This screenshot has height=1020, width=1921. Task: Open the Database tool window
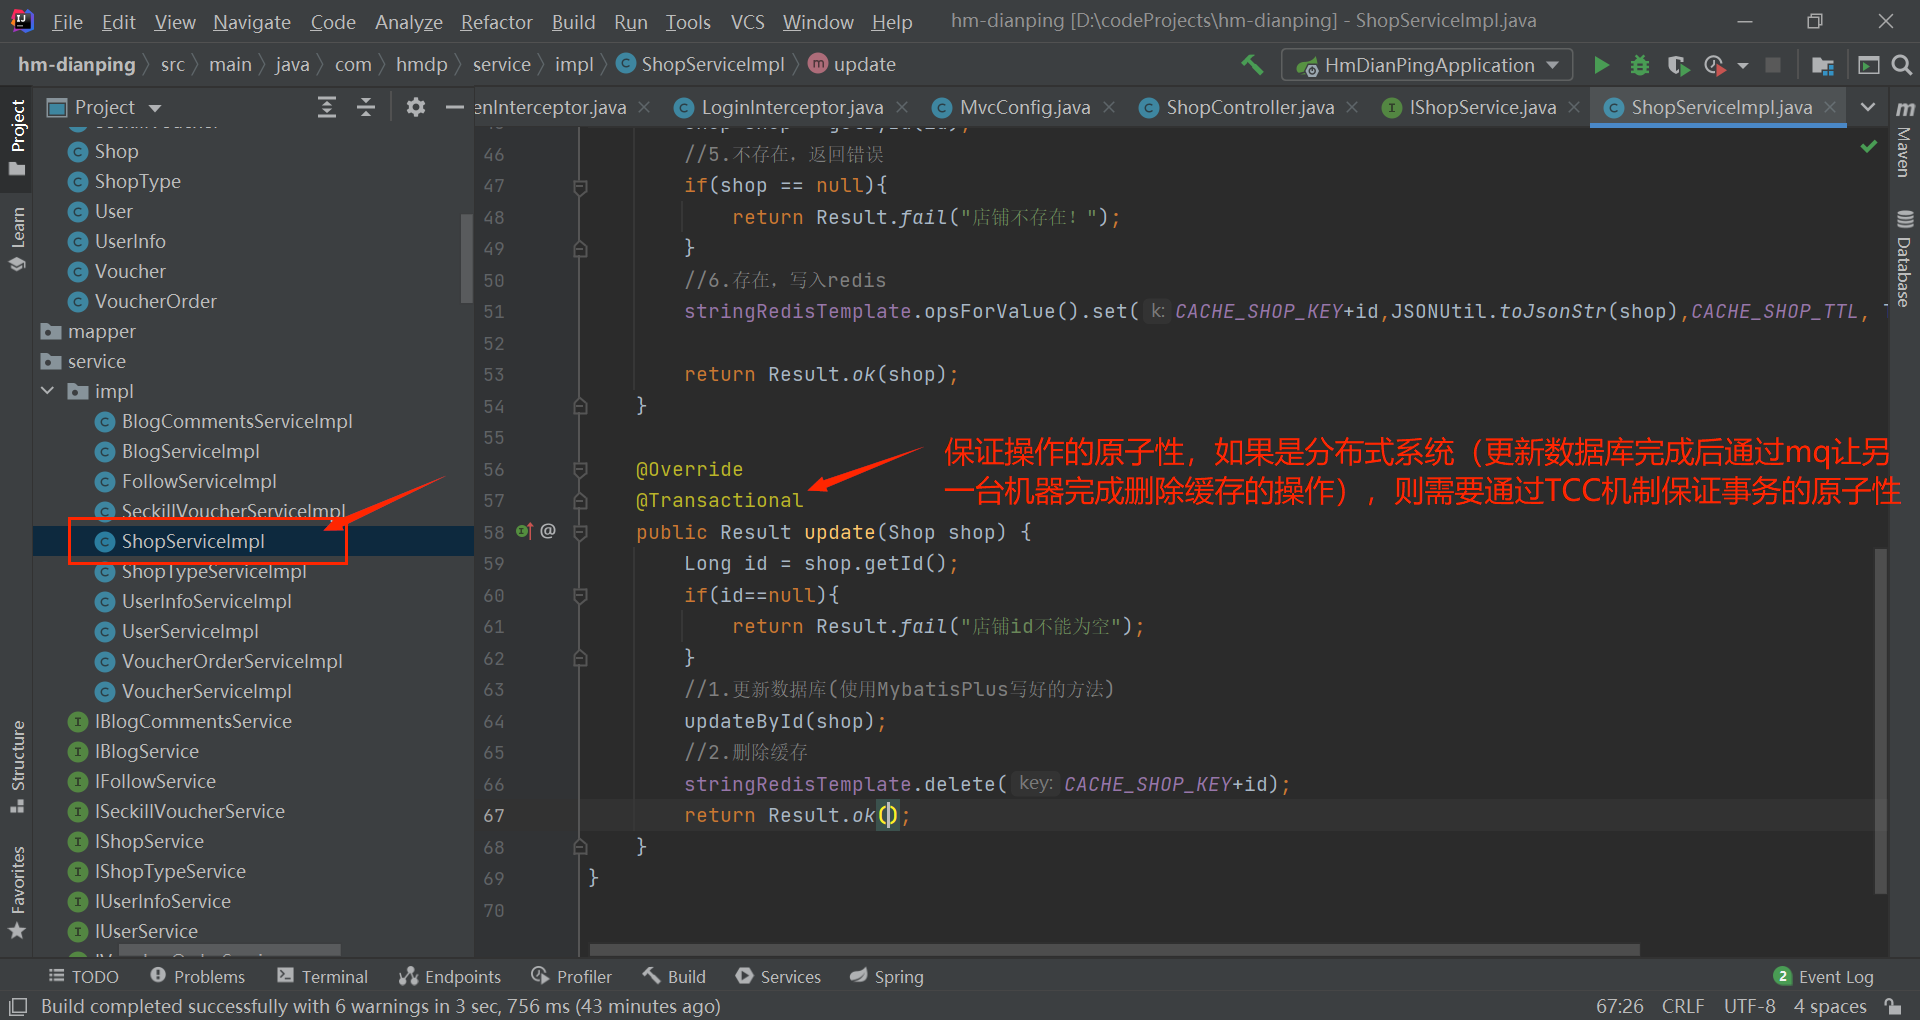[1904, 258]
